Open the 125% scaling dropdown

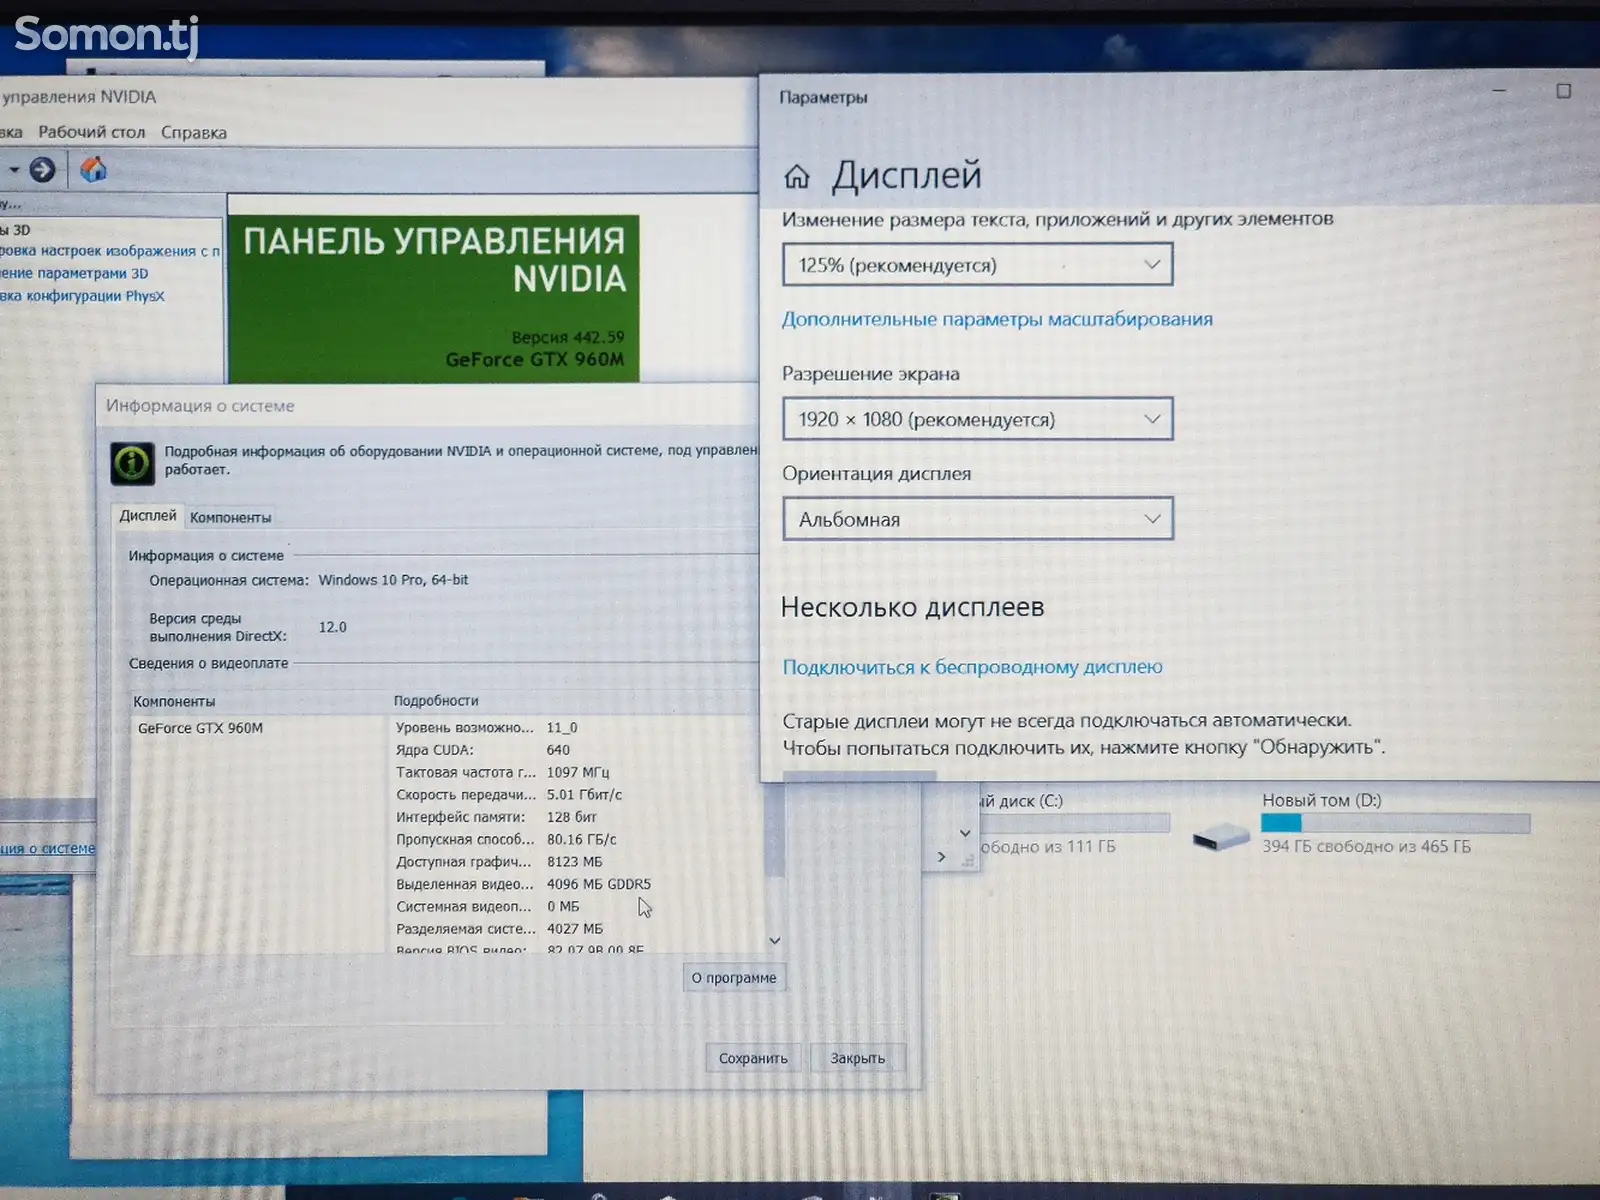(977, 265)
